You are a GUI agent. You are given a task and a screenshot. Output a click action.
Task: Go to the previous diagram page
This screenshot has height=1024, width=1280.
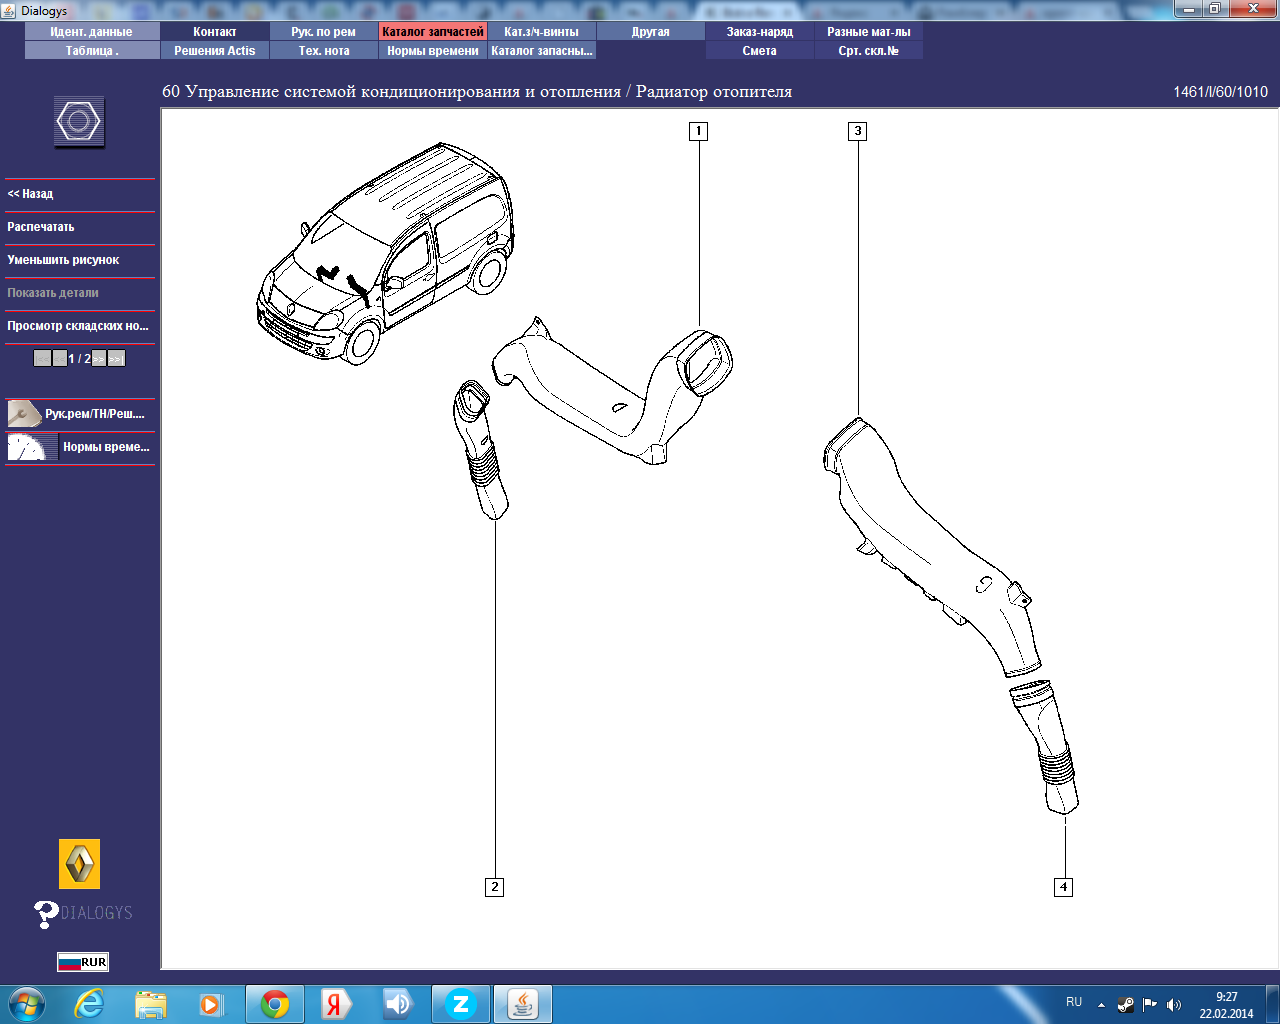pyautogui.click(x=60, y=358)
